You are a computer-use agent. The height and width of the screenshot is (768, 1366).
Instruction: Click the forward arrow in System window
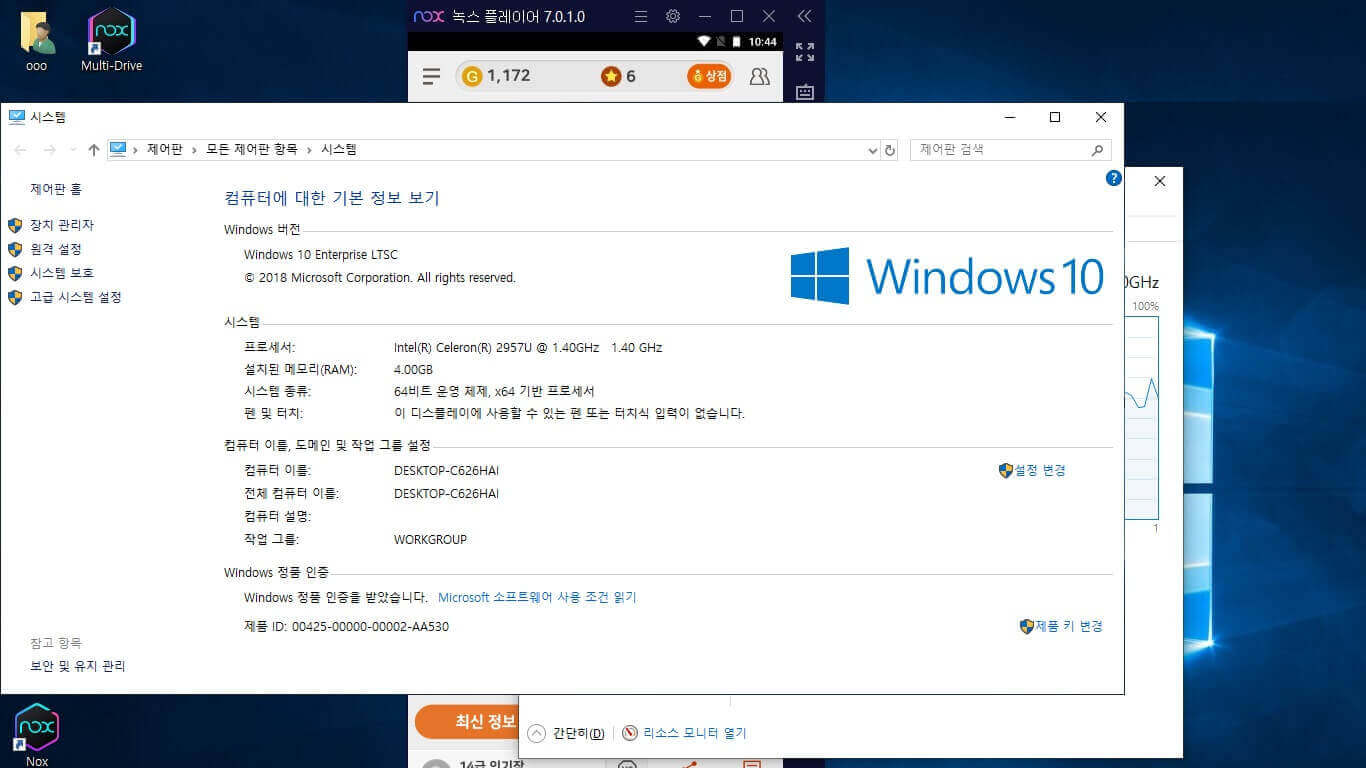click(49, 150)
